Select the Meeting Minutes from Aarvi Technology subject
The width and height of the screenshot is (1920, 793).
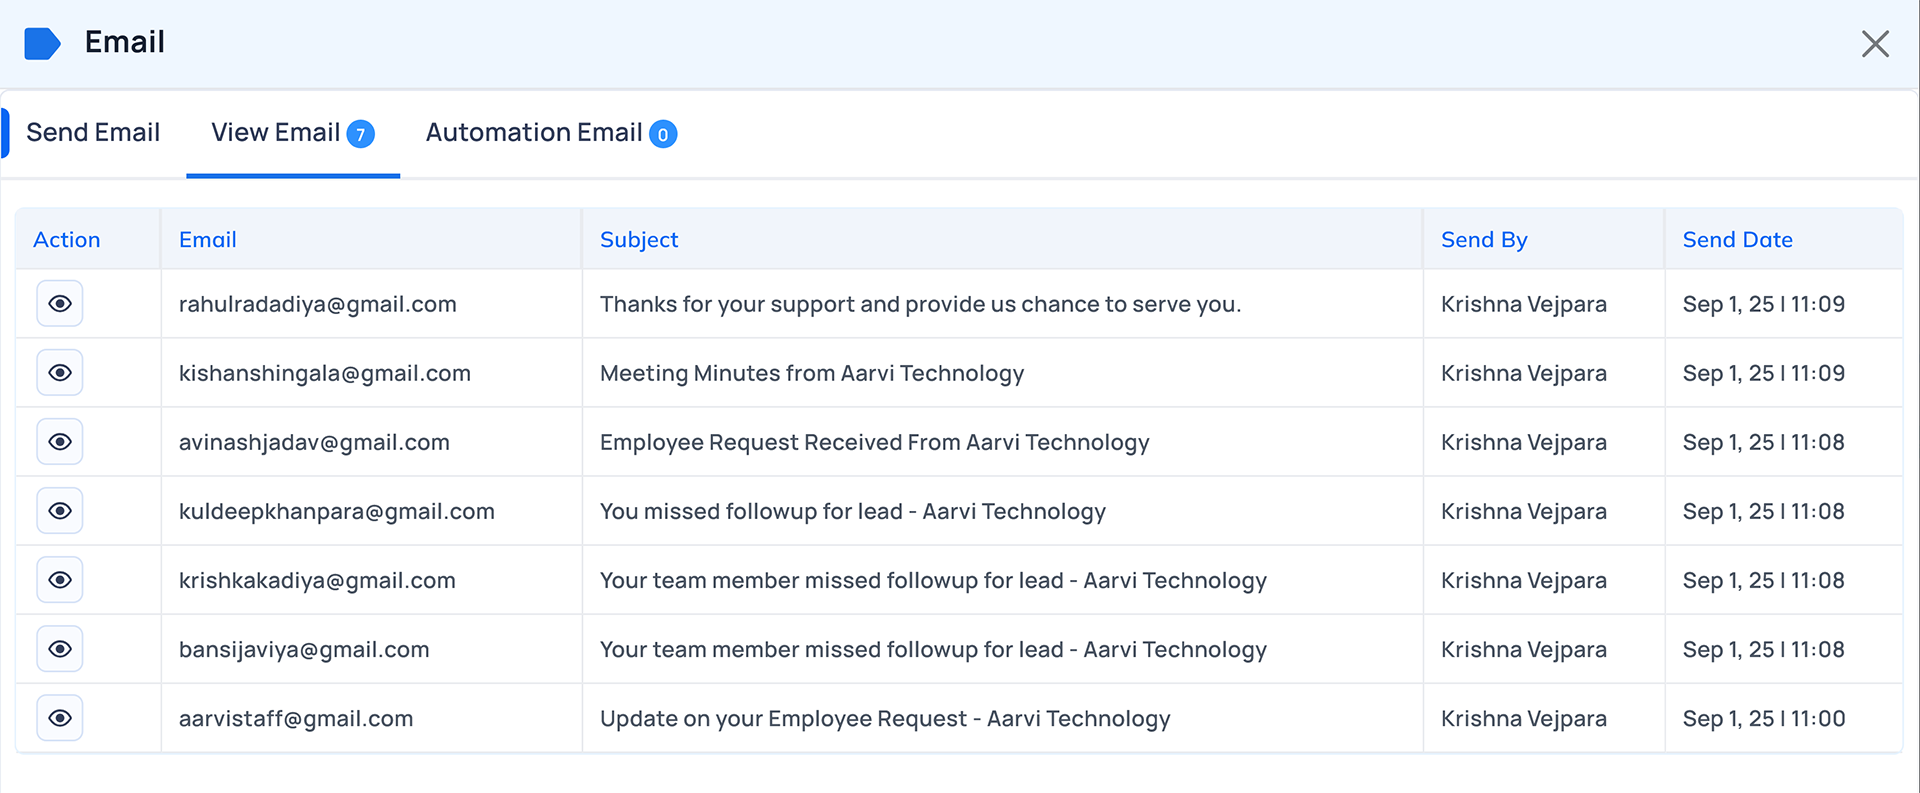[x=811, y=373]
